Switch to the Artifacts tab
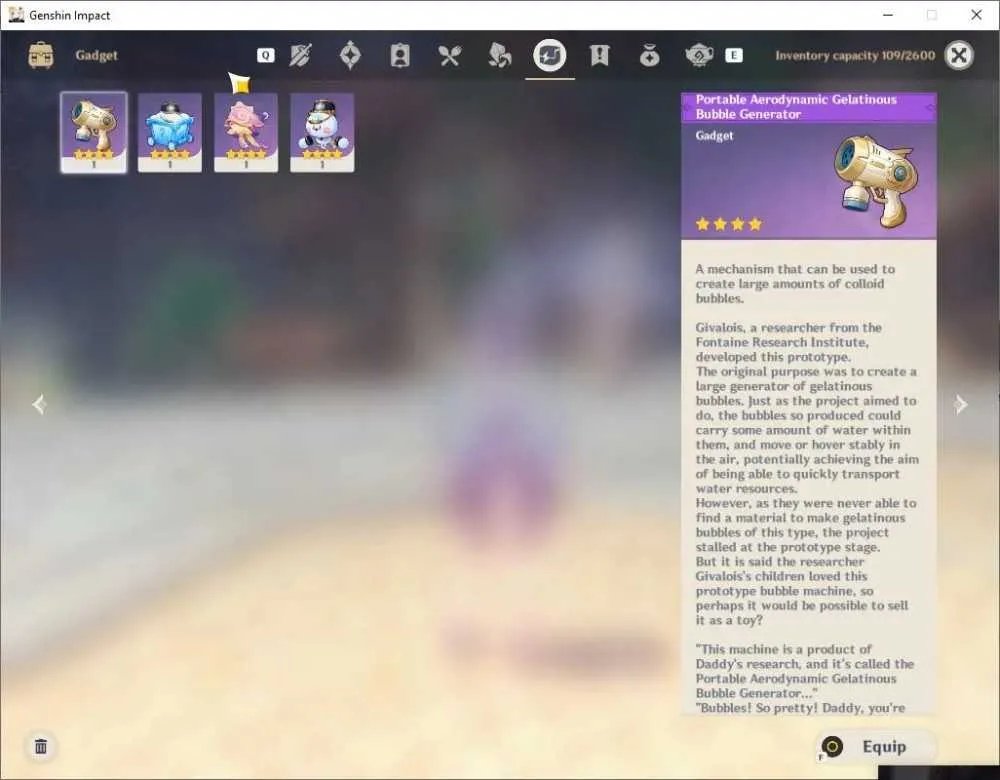Image resolution: width=1000 pixels, height=780 pixels. pyautogui.click(x=350, y=55)
